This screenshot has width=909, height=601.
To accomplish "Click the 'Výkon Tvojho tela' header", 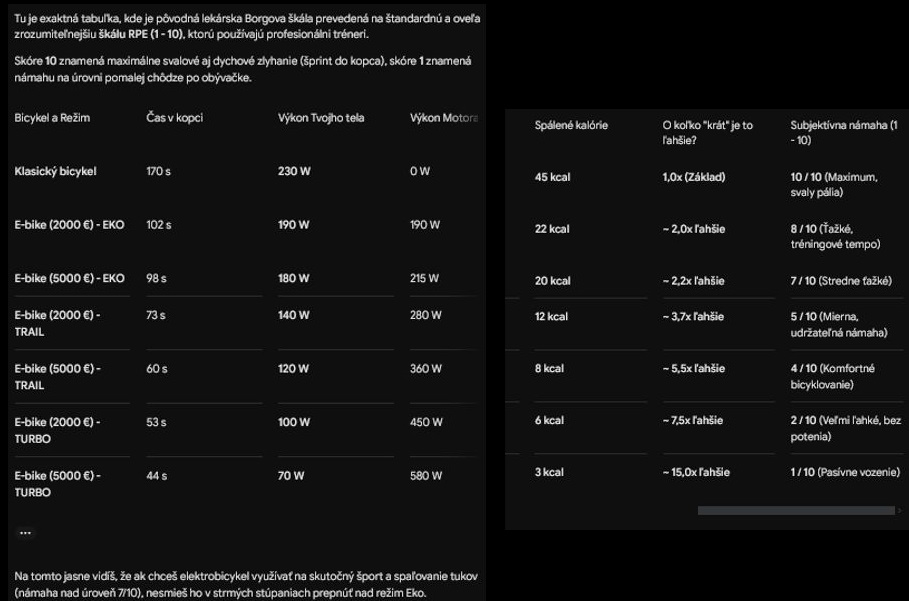I will coord(321,118).
